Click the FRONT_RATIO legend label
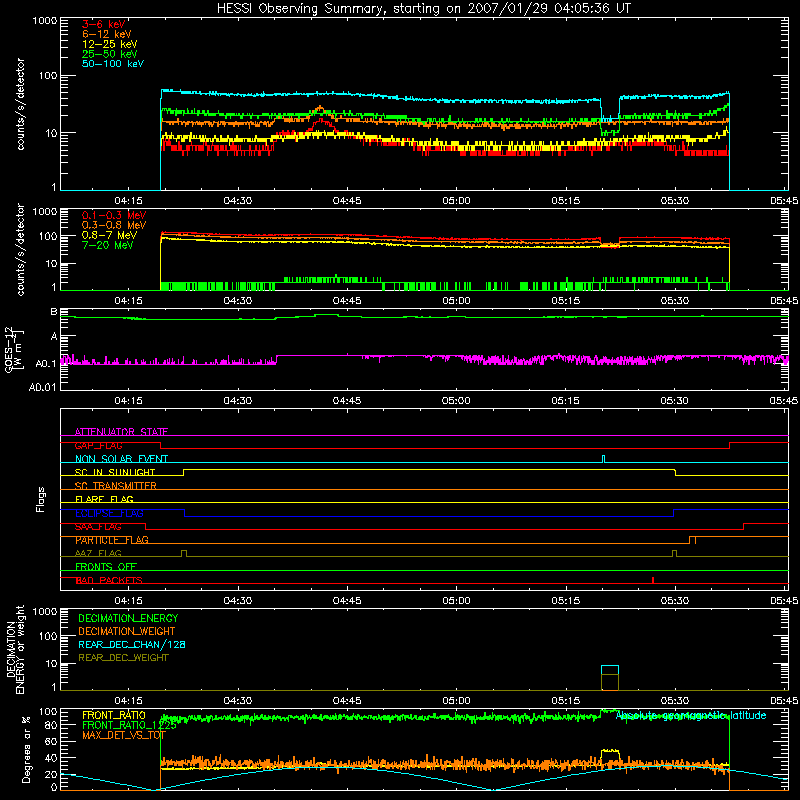Image resolution: width=800 pixels, height=800 pixels. pos(114,715)
